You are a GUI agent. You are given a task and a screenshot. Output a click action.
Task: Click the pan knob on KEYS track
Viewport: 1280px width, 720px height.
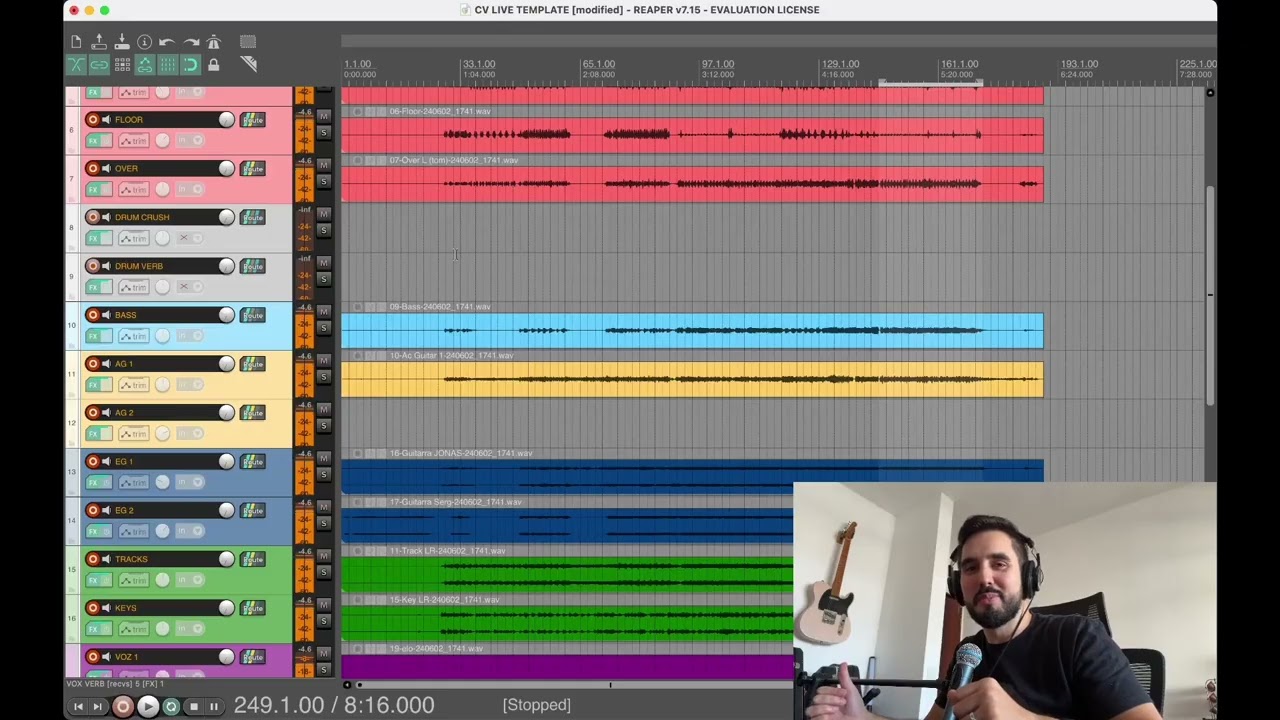tap(162, 629)
